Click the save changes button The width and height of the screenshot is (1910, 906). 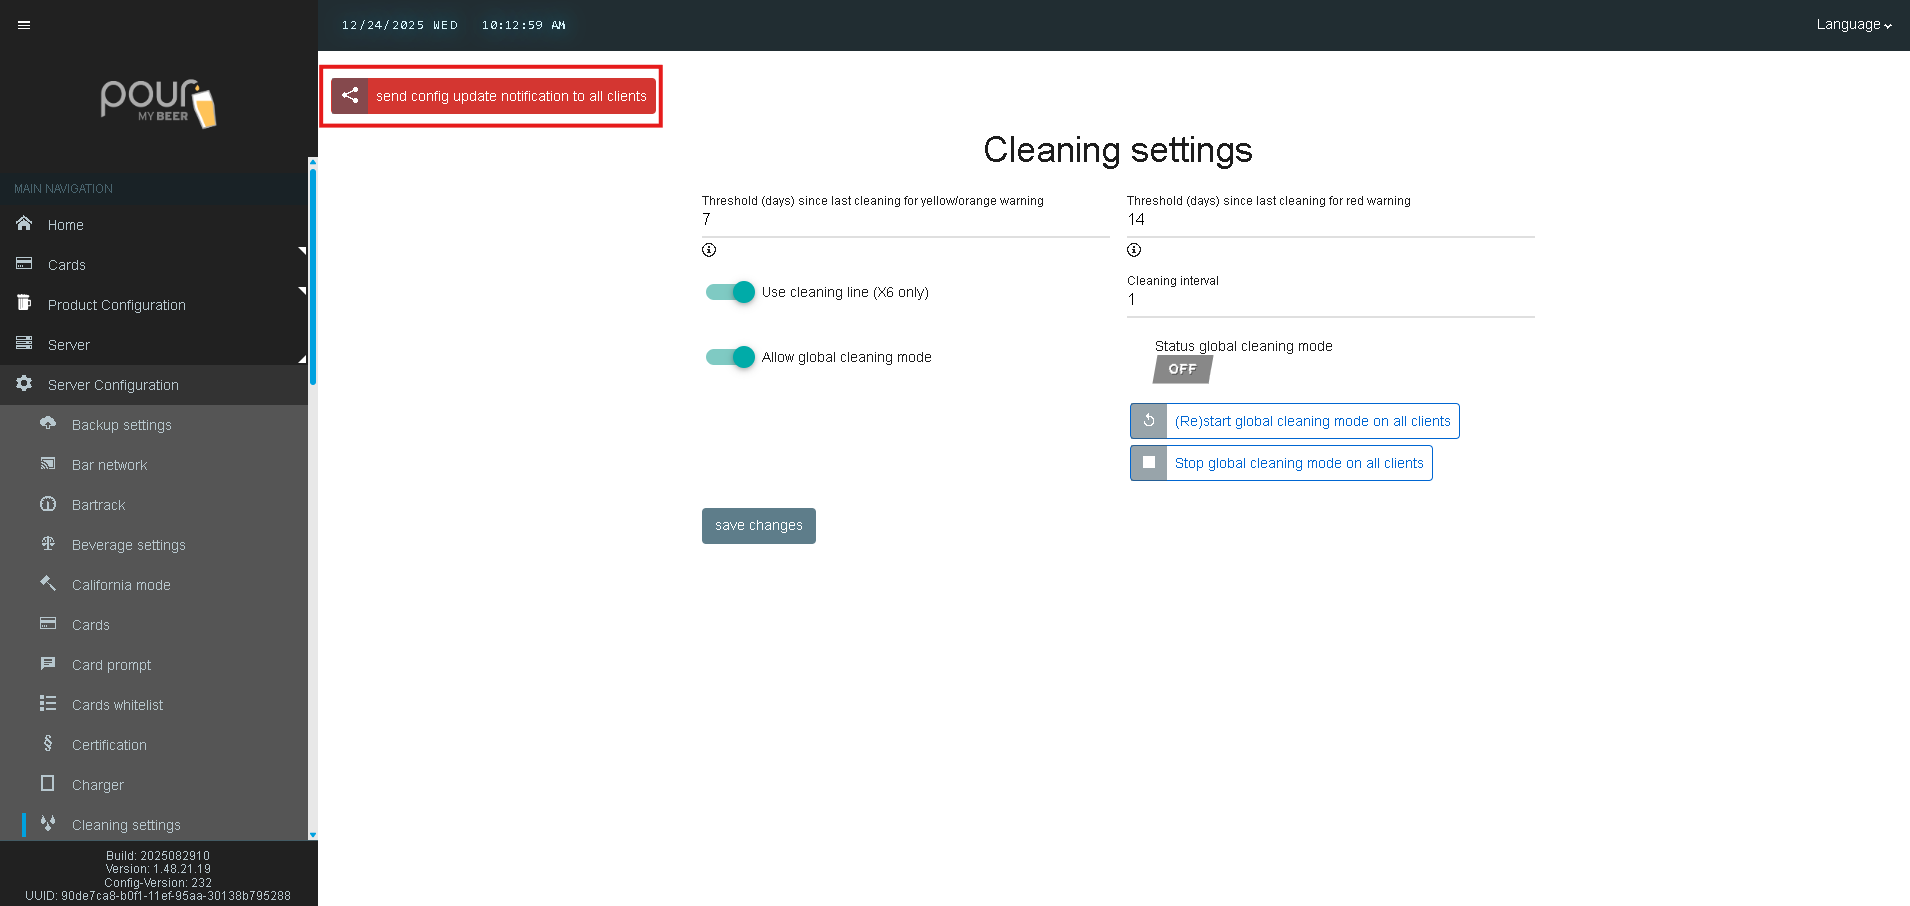point(758,526)
